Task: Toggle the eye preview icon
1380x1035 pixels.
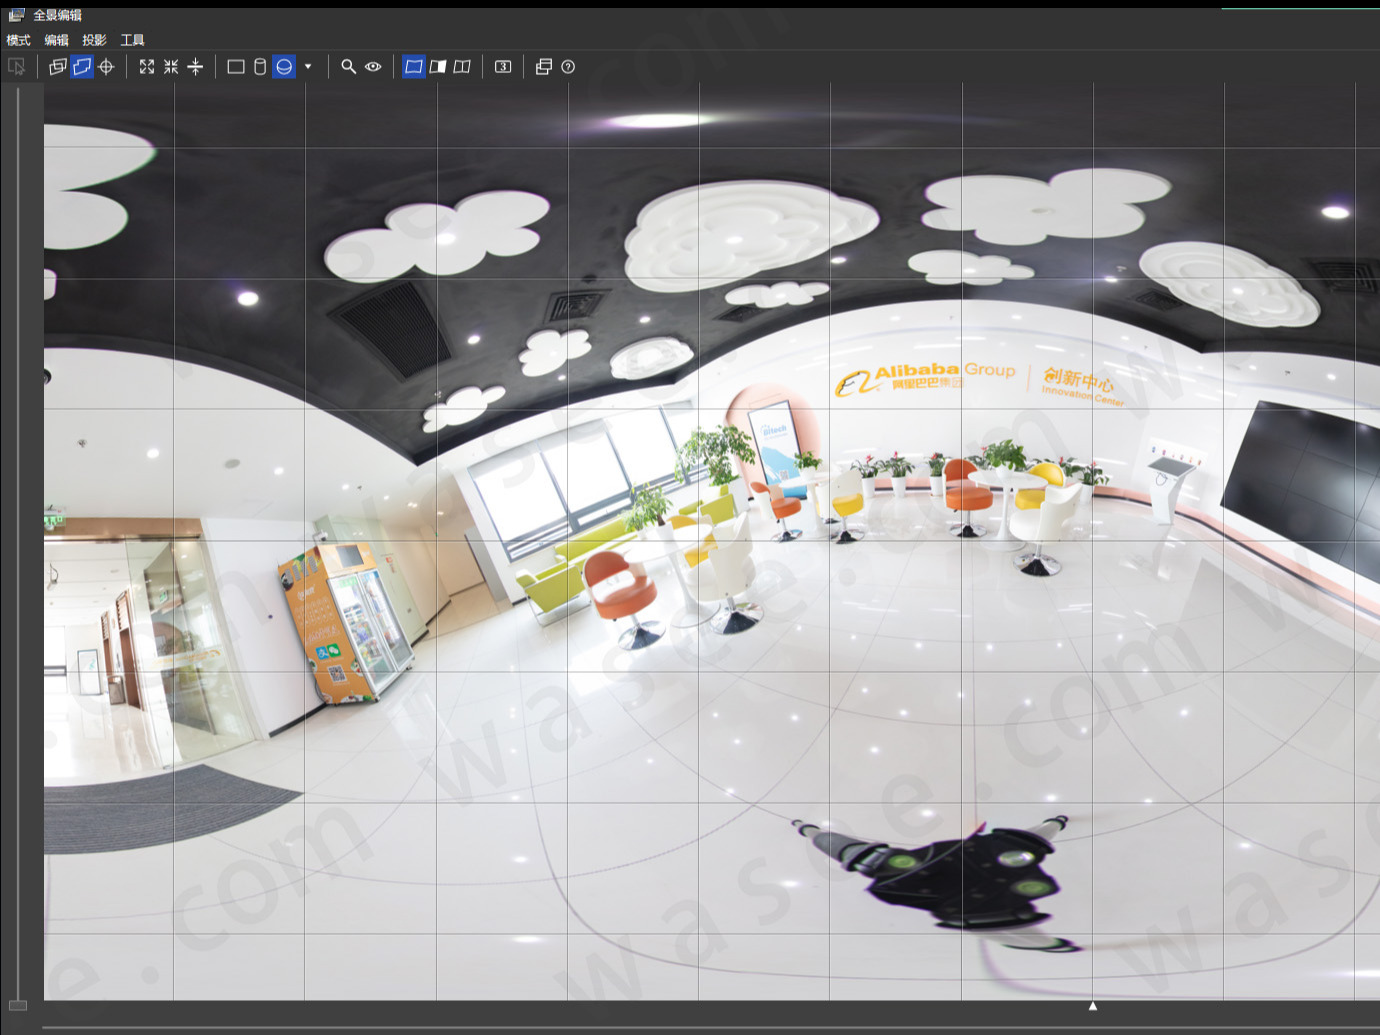Action: [x=372, y=67]
